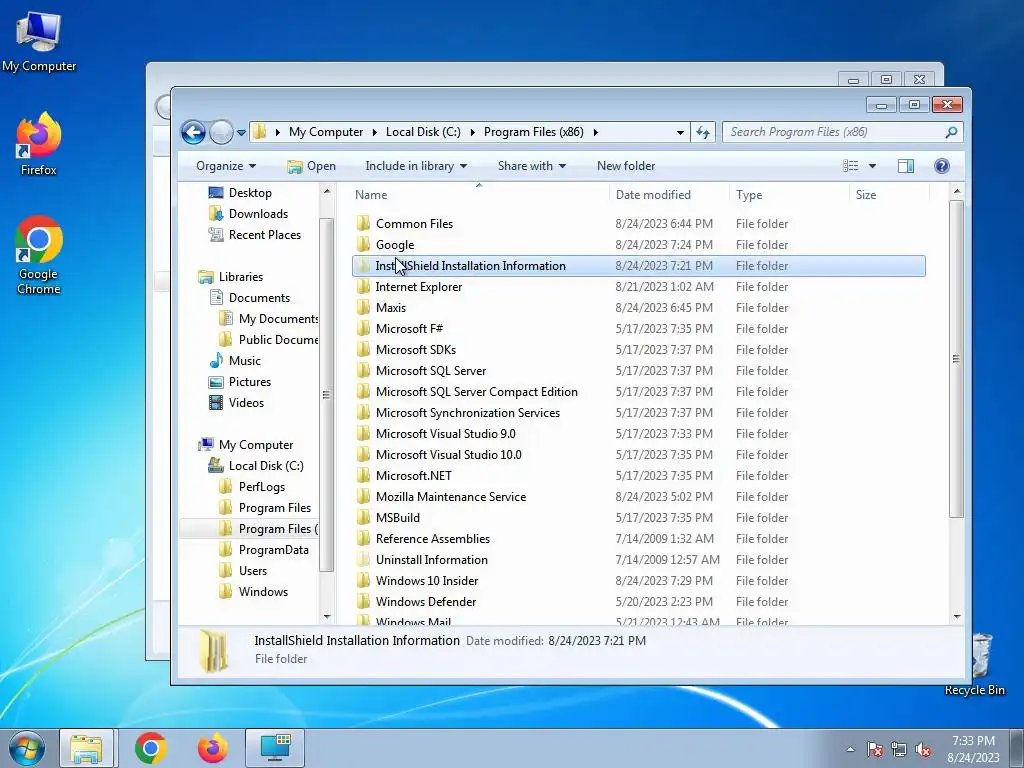Select PerfLogs in the navigation tree
The image size is (1024, 768).
point(261,487)
